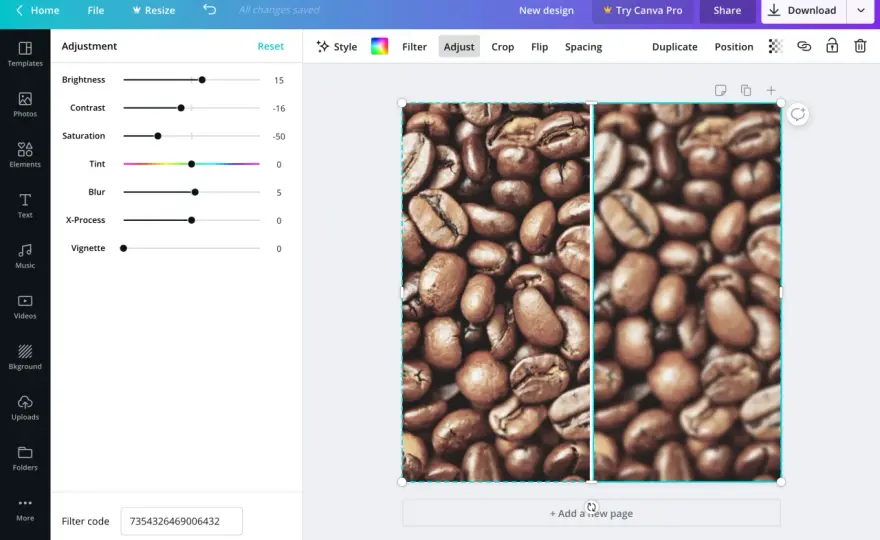Delete the element with trash icon

[x=860, y=46]
